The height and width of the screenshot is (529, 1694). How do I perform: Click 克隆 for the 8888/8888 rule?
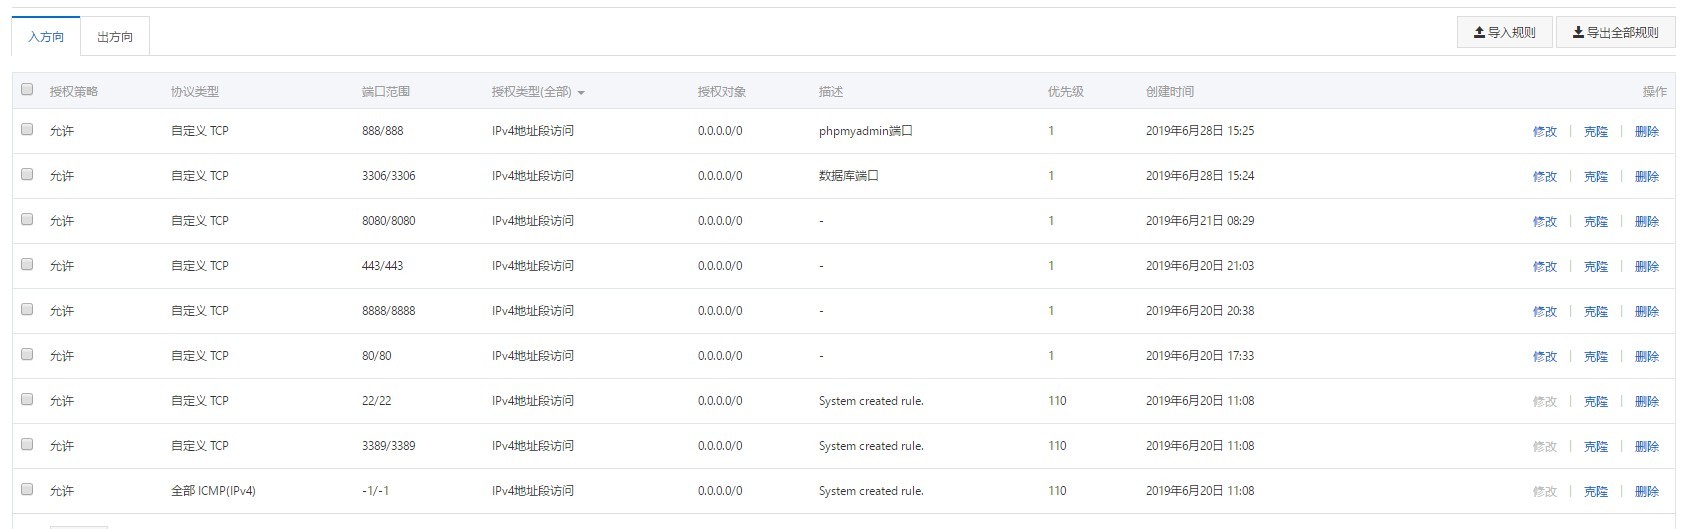[x=1596, y=312]
